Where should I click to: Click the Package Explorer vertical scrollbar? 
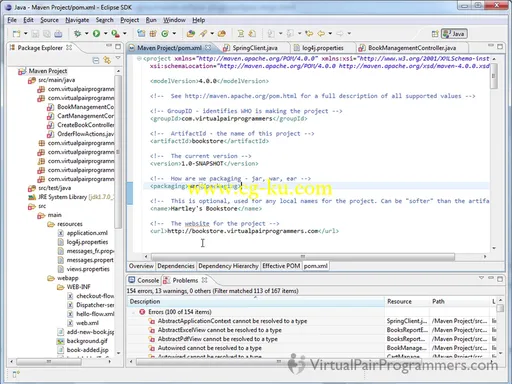(118, 152)
